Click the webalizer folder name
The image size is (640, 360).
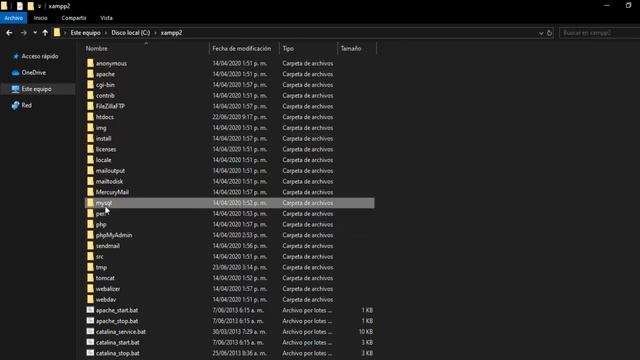pos(108,289)
